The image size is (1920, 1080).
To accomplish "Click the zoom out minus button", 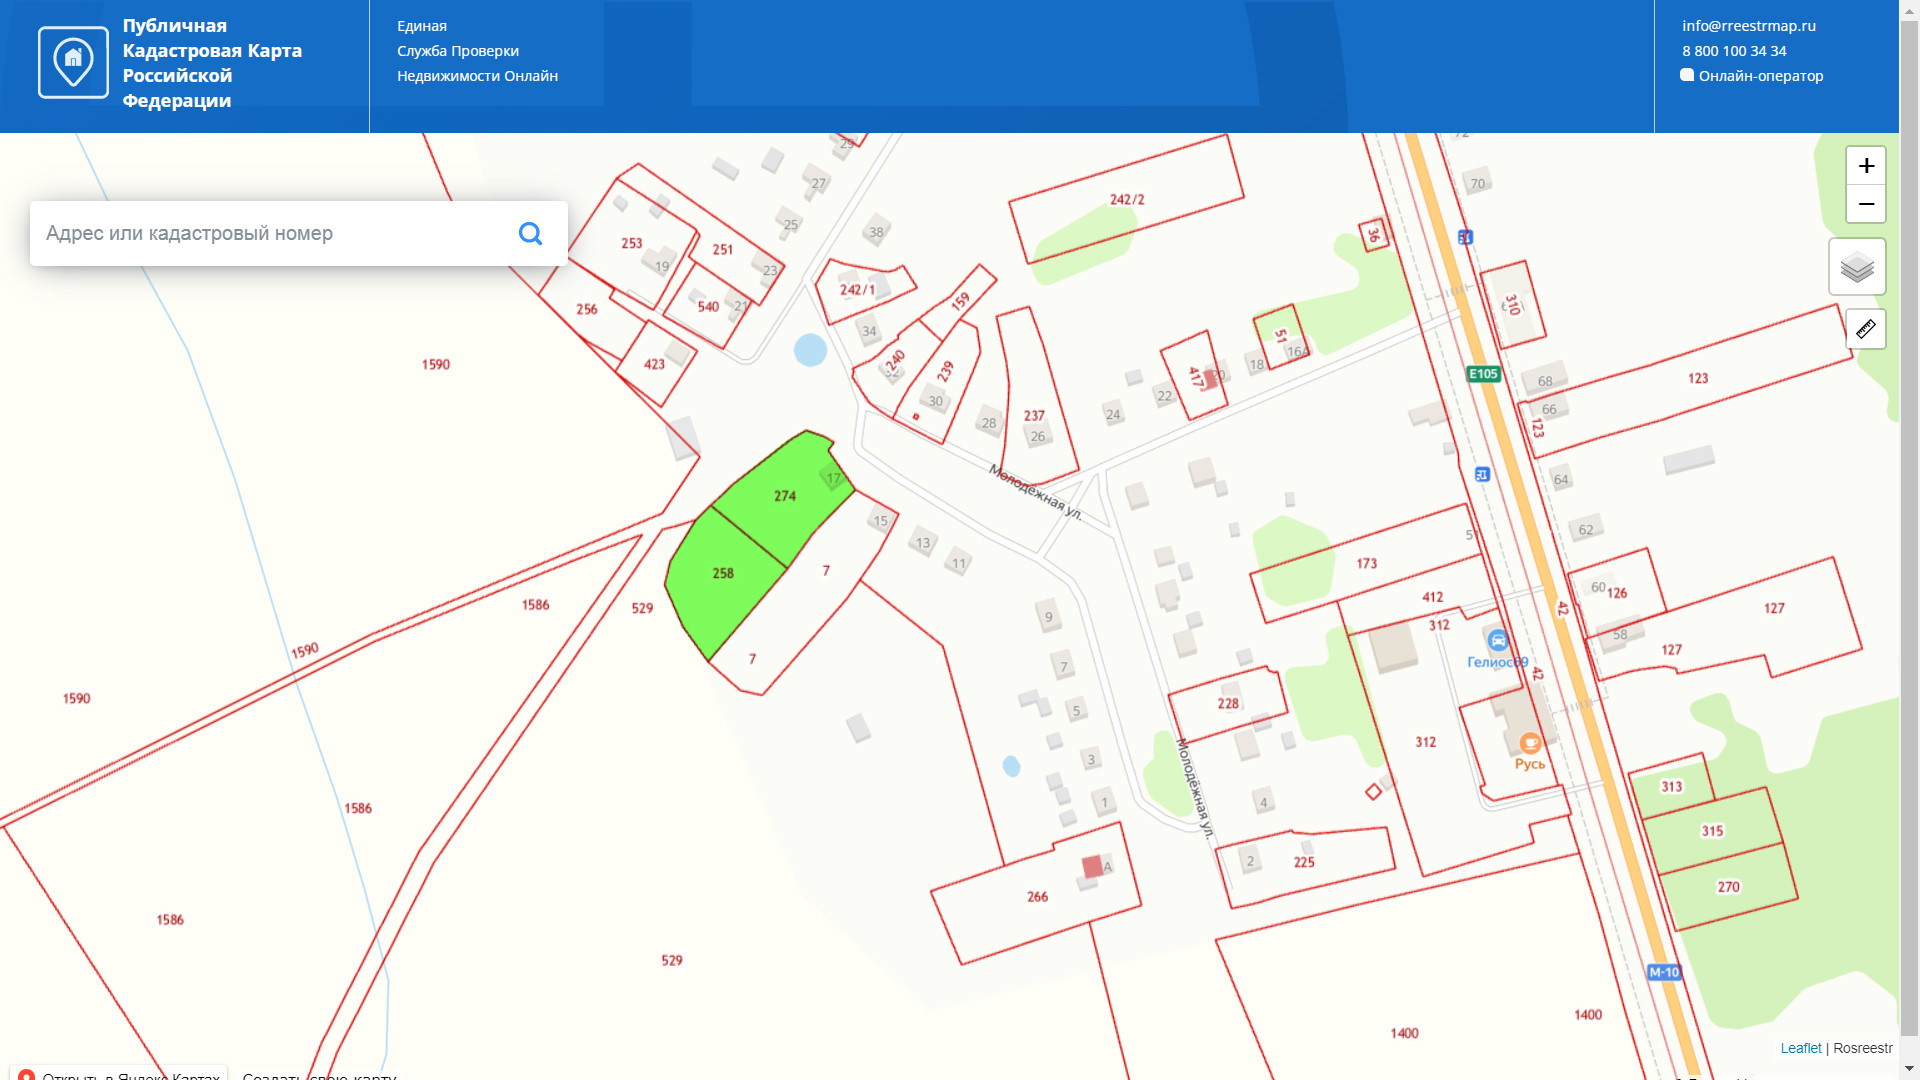I will pyautogui.click(x=1866, y=204).
